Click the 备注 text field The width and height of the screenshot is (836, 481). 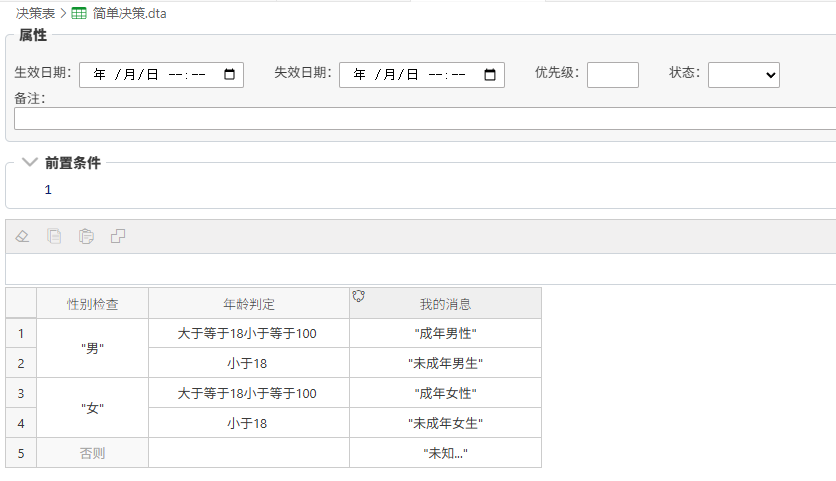click(x=425, y=118)
